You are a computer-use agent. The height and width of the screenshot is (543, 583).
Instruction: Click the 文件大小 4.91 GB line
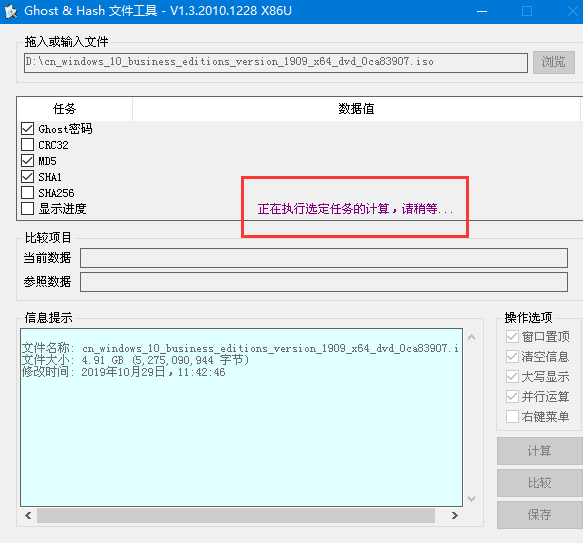pyautogui.click(x=135, y=360)
